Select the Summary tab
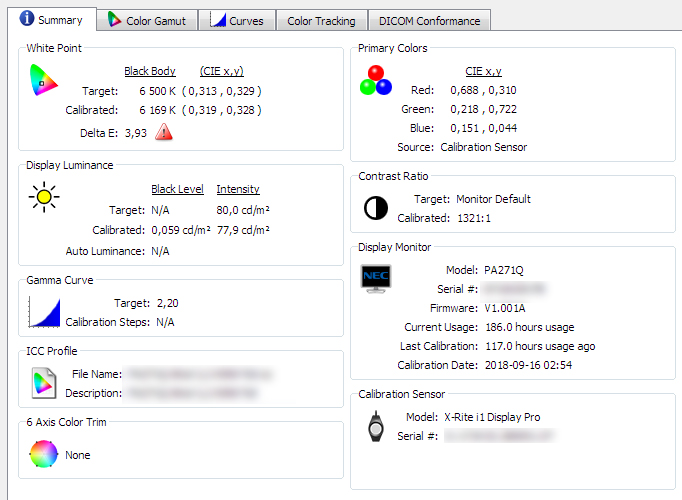This screenshot has width=682, height=500. click(x=50, y=19)
